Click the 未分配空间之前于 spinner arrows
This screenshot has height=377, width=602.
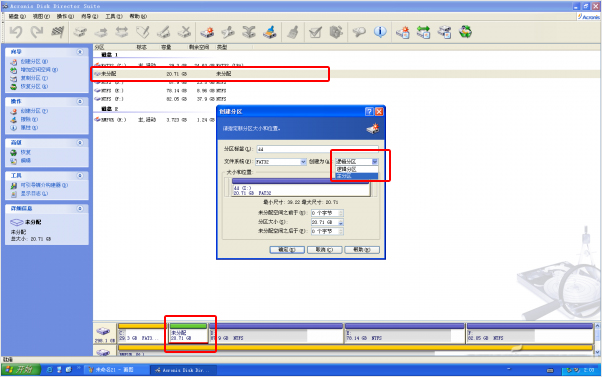pyautogui.click(x=341, y=213)
